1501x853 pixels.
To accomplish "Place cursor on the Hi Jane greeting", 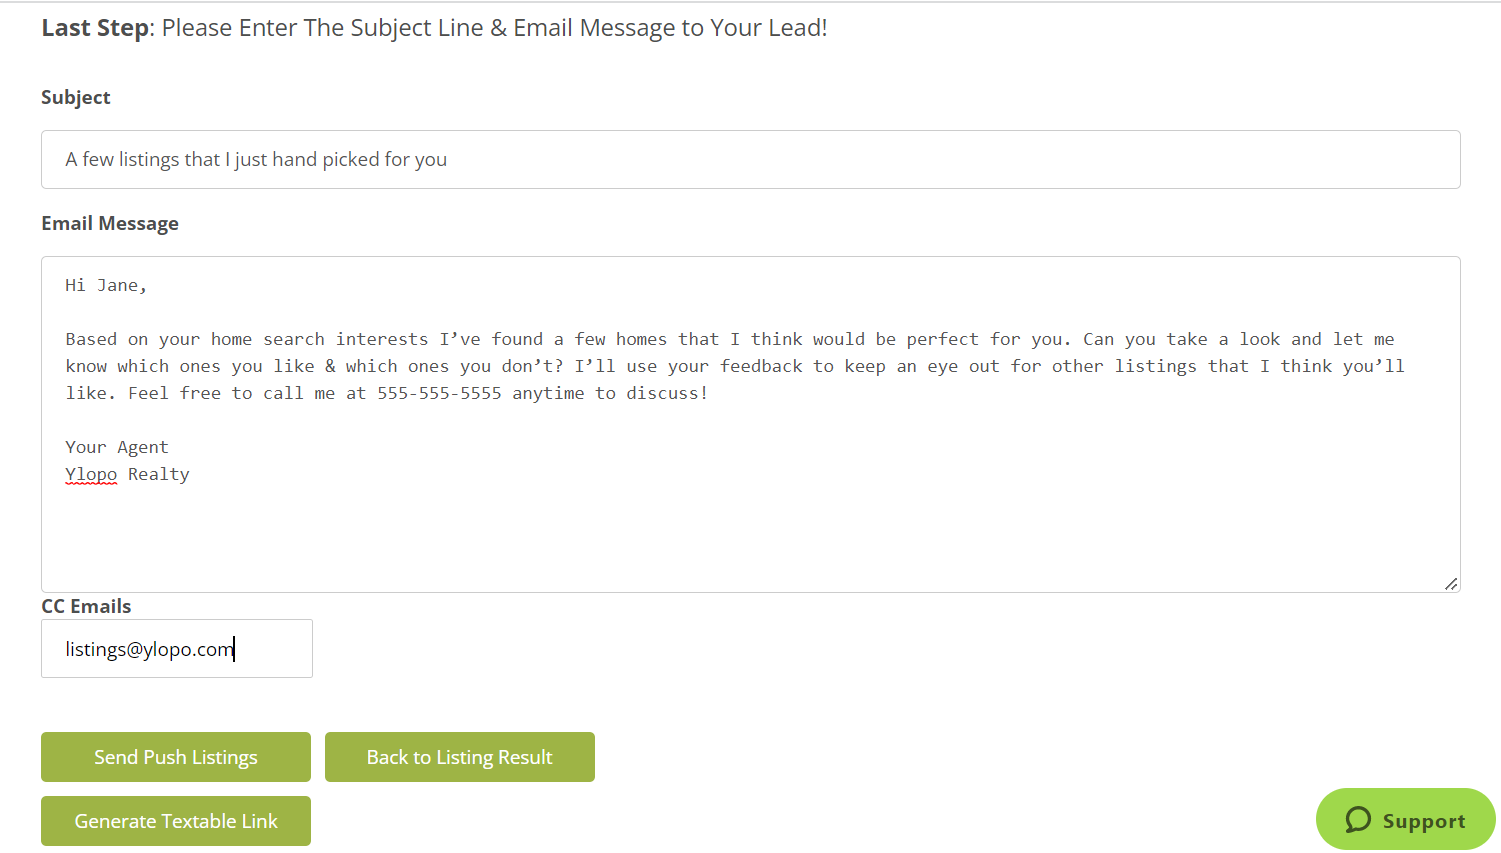I will [x=106, y=286].
